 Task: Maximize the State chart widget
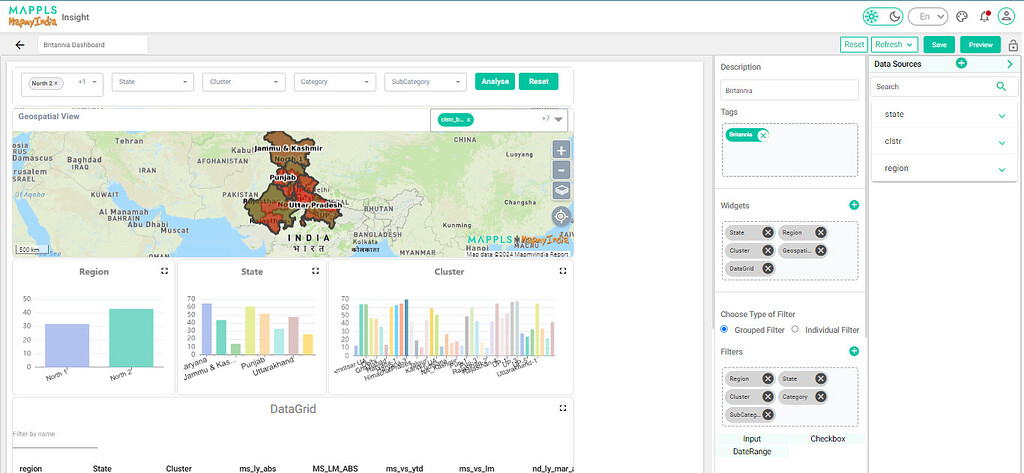315,270
